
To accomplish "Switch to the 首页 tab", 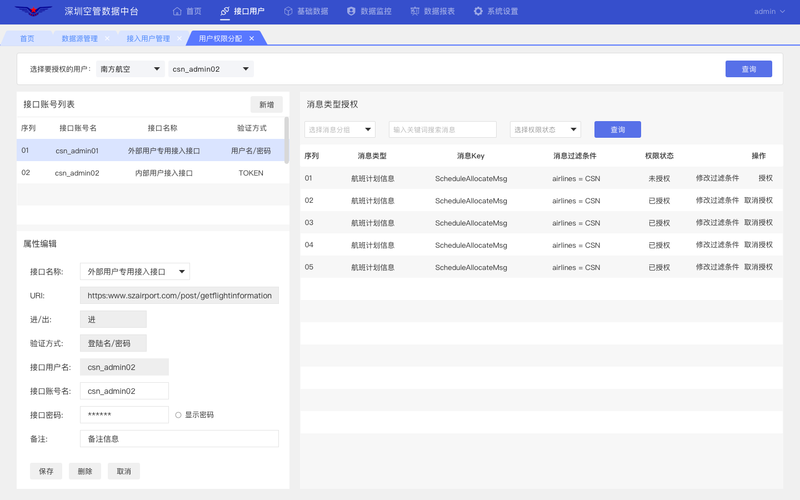I will pyautogui.click(x=27, y=39).
